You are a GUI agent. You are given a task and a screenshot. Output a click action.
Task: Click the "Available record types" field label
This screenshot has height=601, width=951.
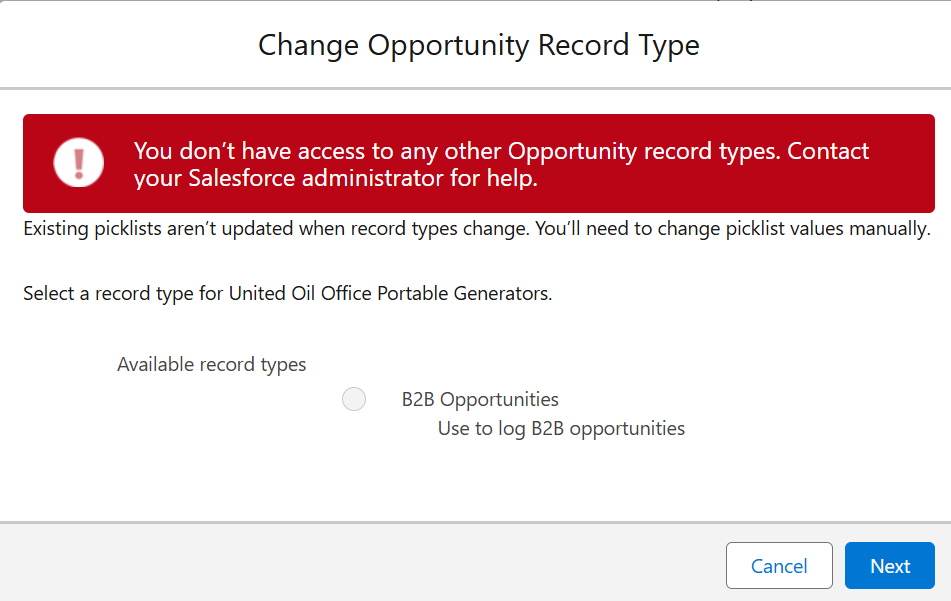211,364
